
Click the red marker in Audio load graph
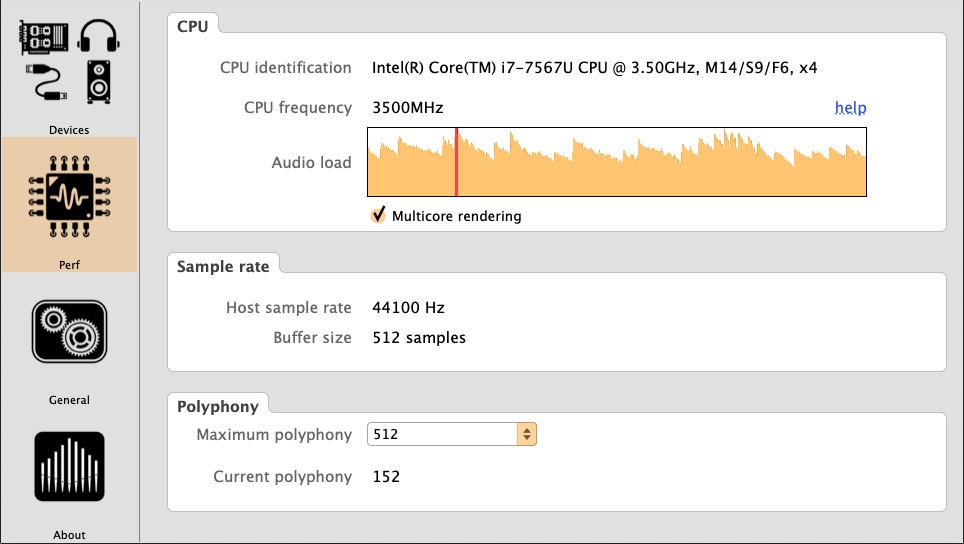(x=456, y=162)
